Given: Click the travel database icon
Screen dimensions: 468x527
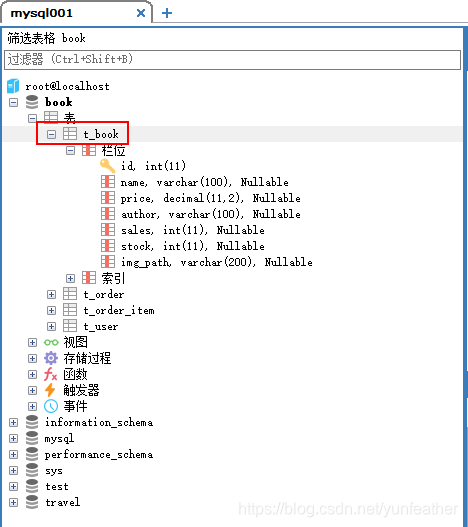Looking at the screenshot, I should (x=32, y=502).
